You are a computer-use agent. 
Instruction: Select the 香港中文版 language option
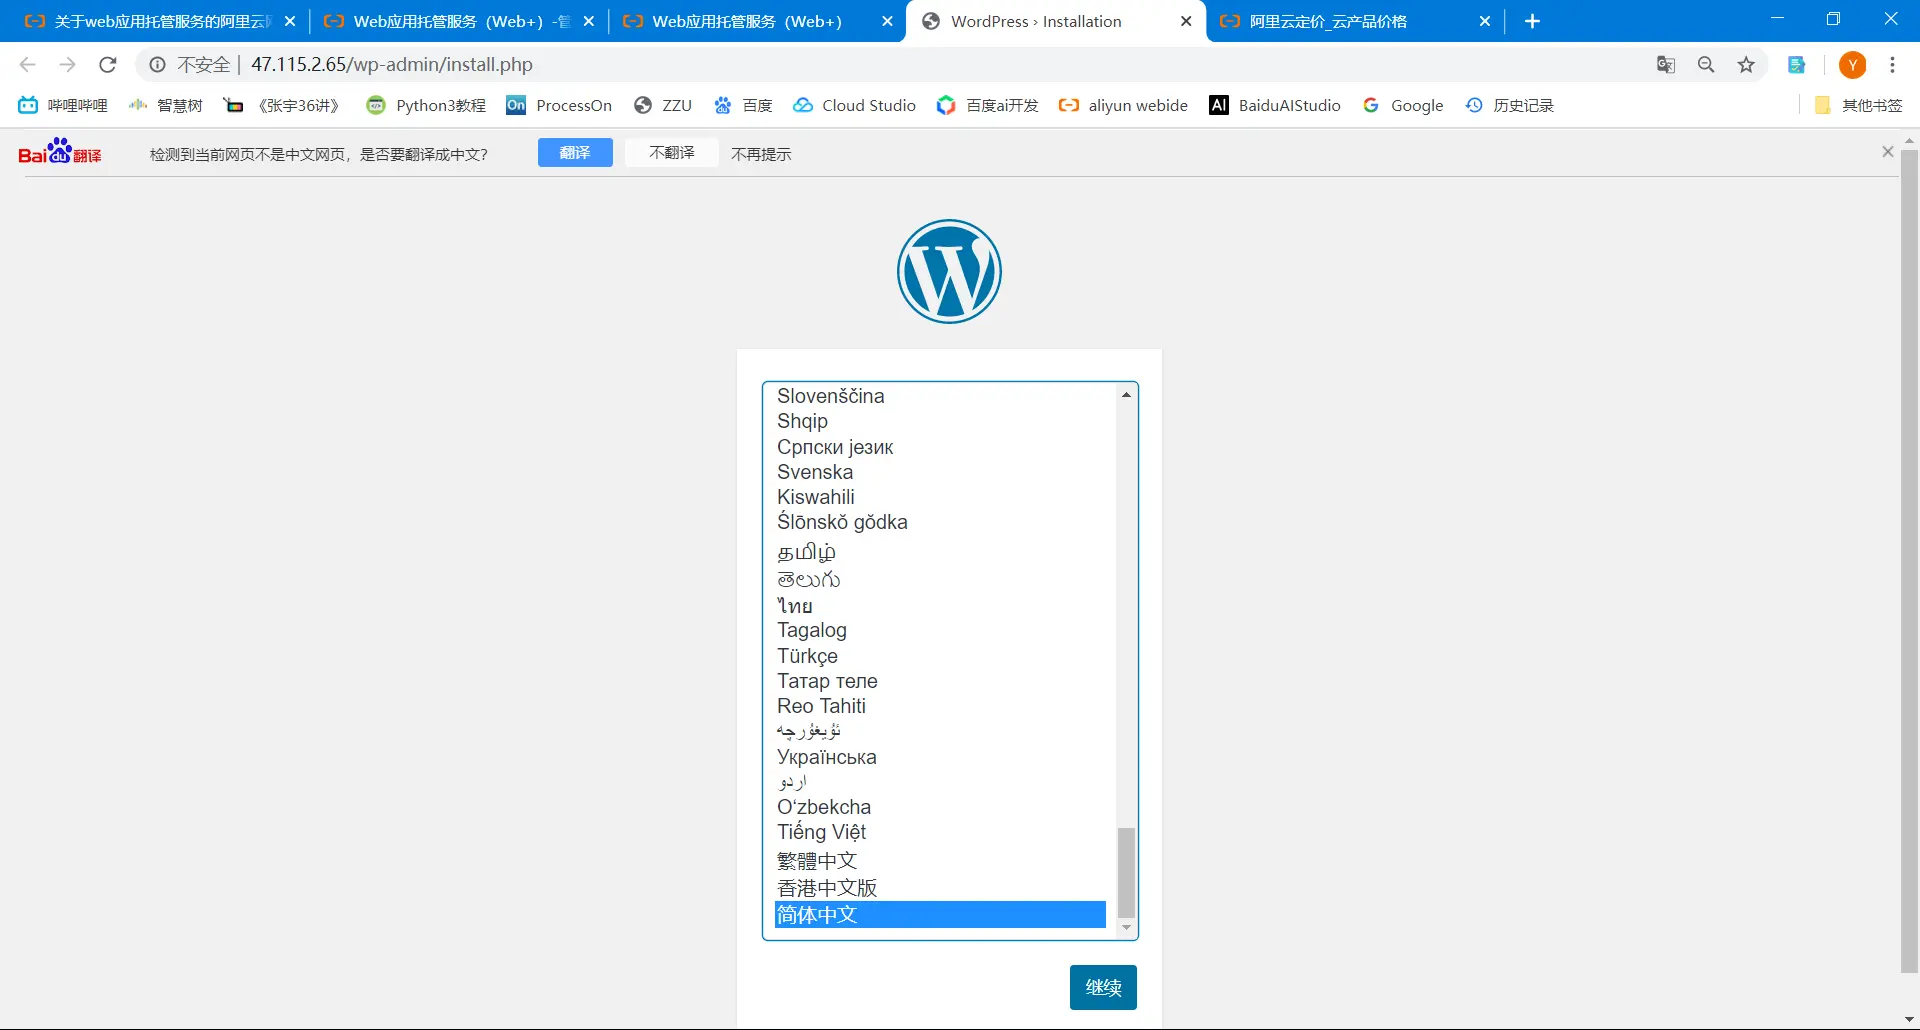click(940, 888)
